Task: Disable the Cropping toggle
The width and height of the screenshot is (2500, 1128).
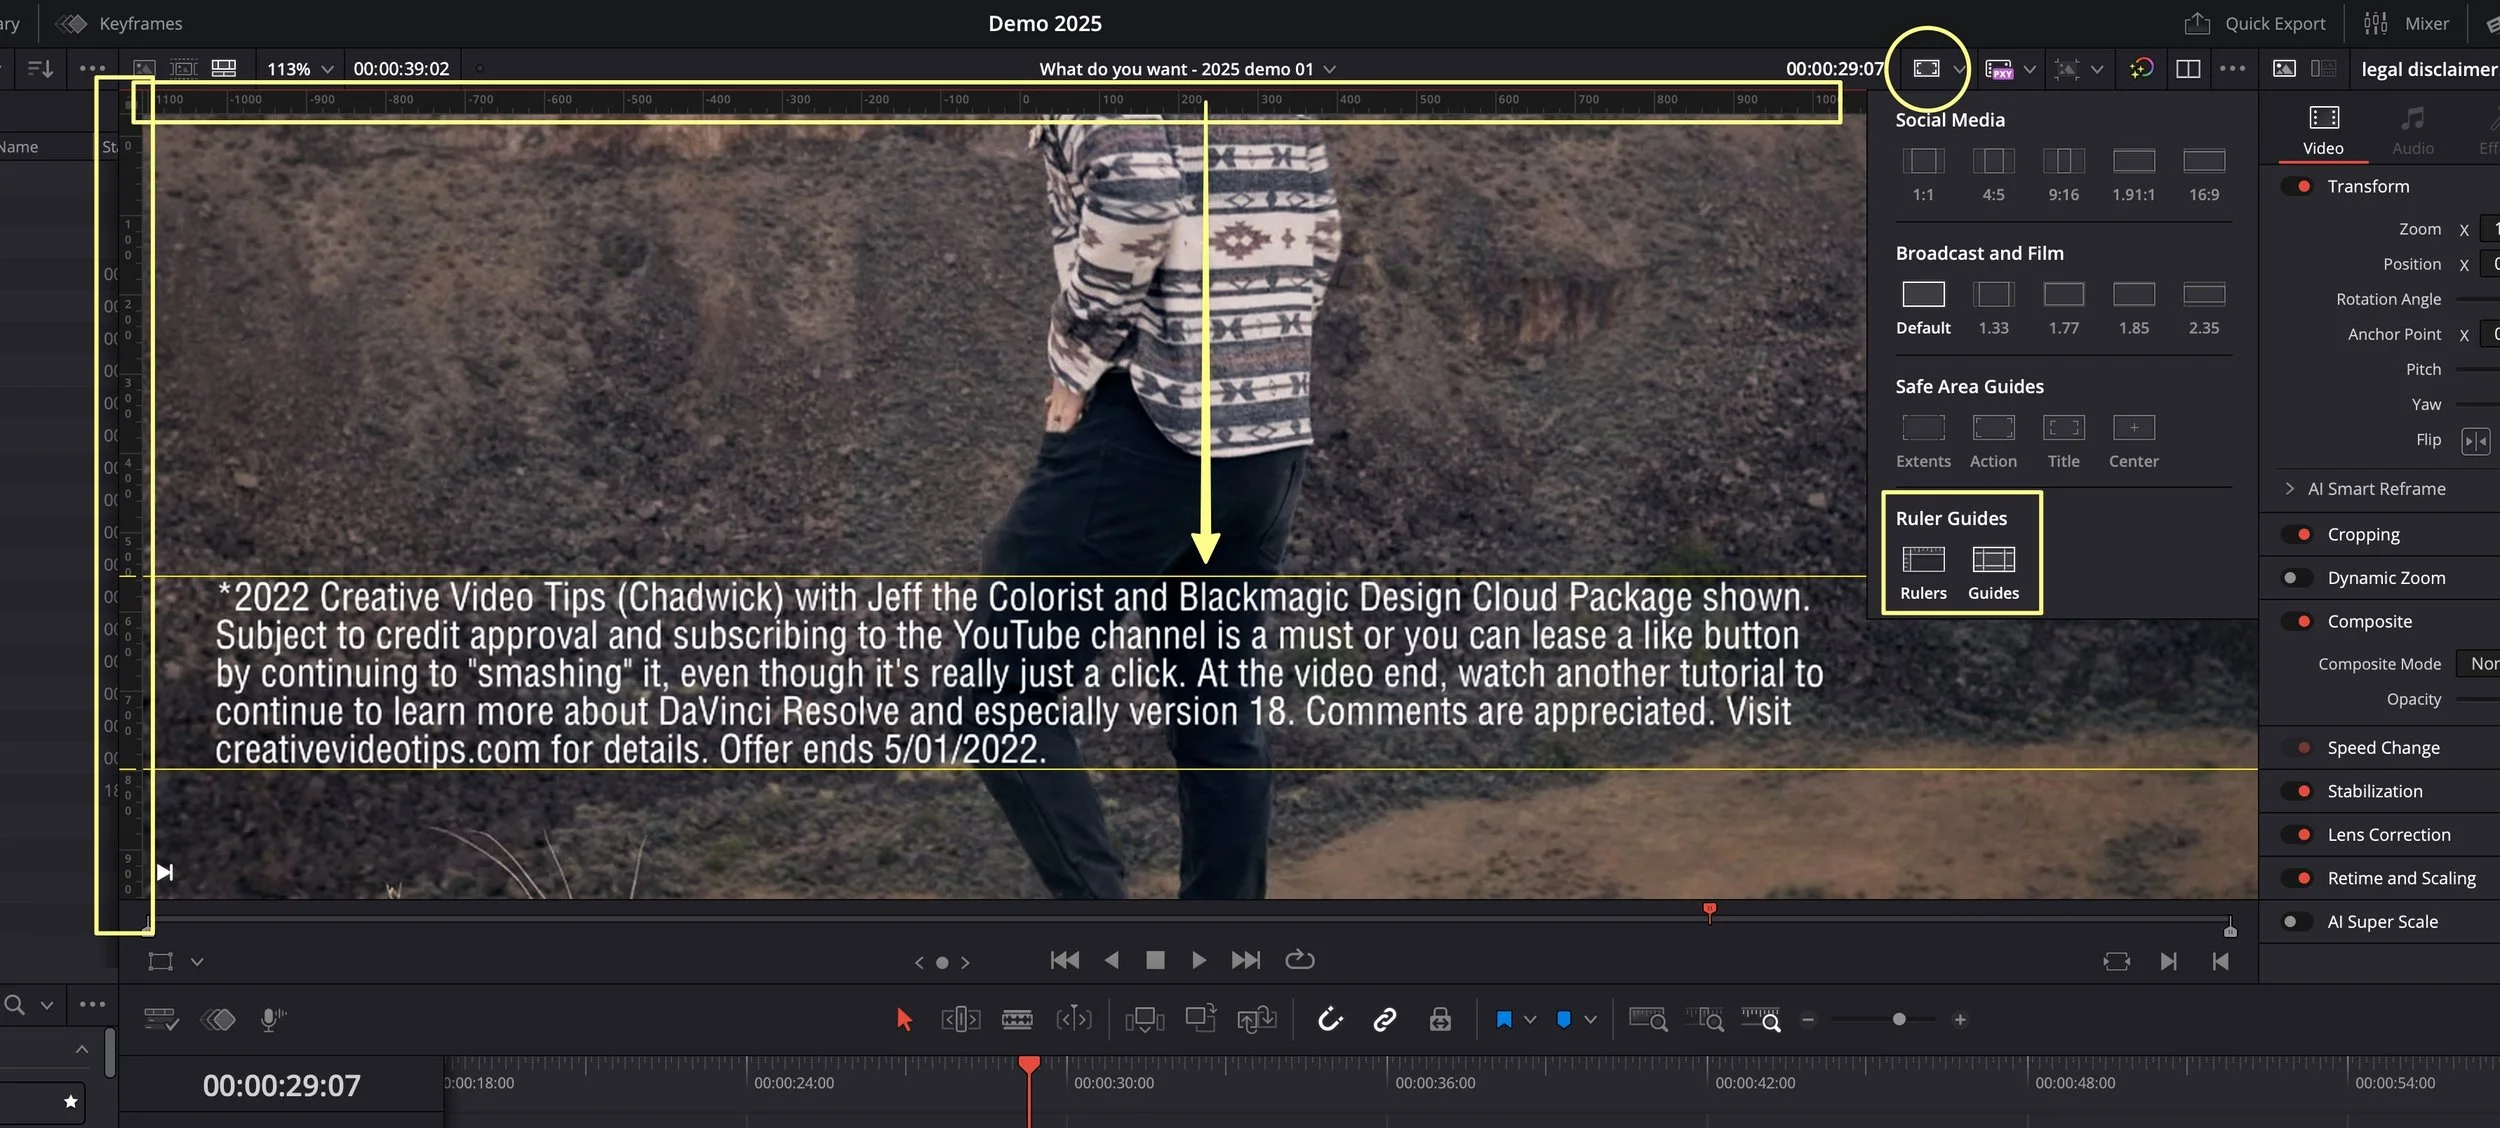Action: coord(2298,534)
